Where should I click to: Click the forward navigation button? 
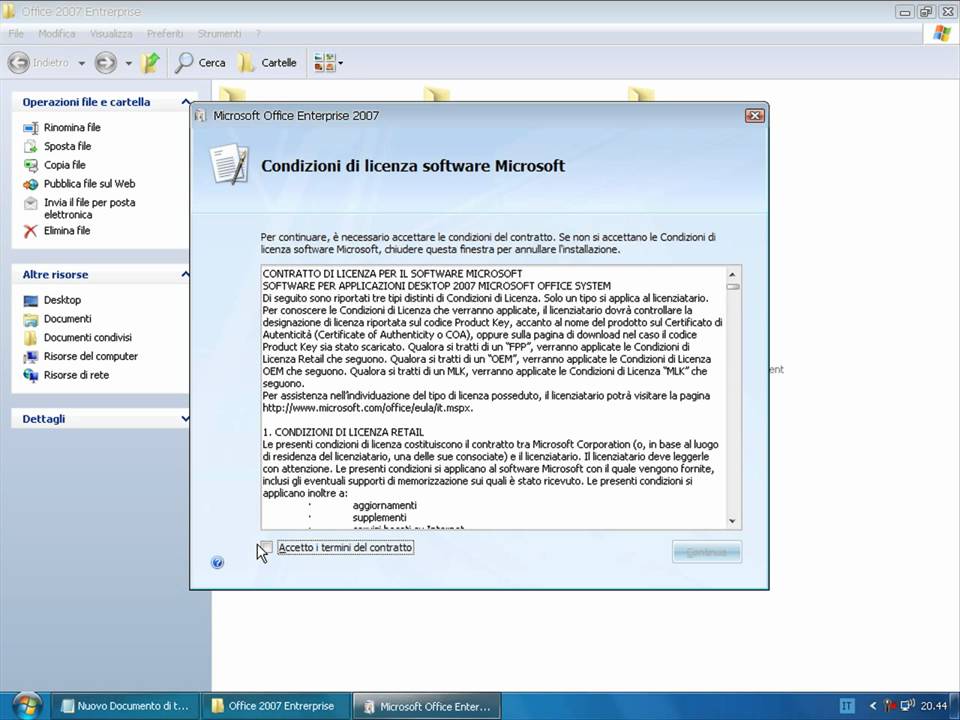click(106, 62)
